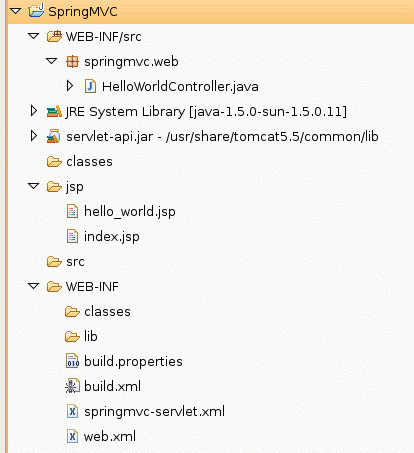Click the lib folder icon
This screenshot has height=453, width=414.
(x=72, y=337)
